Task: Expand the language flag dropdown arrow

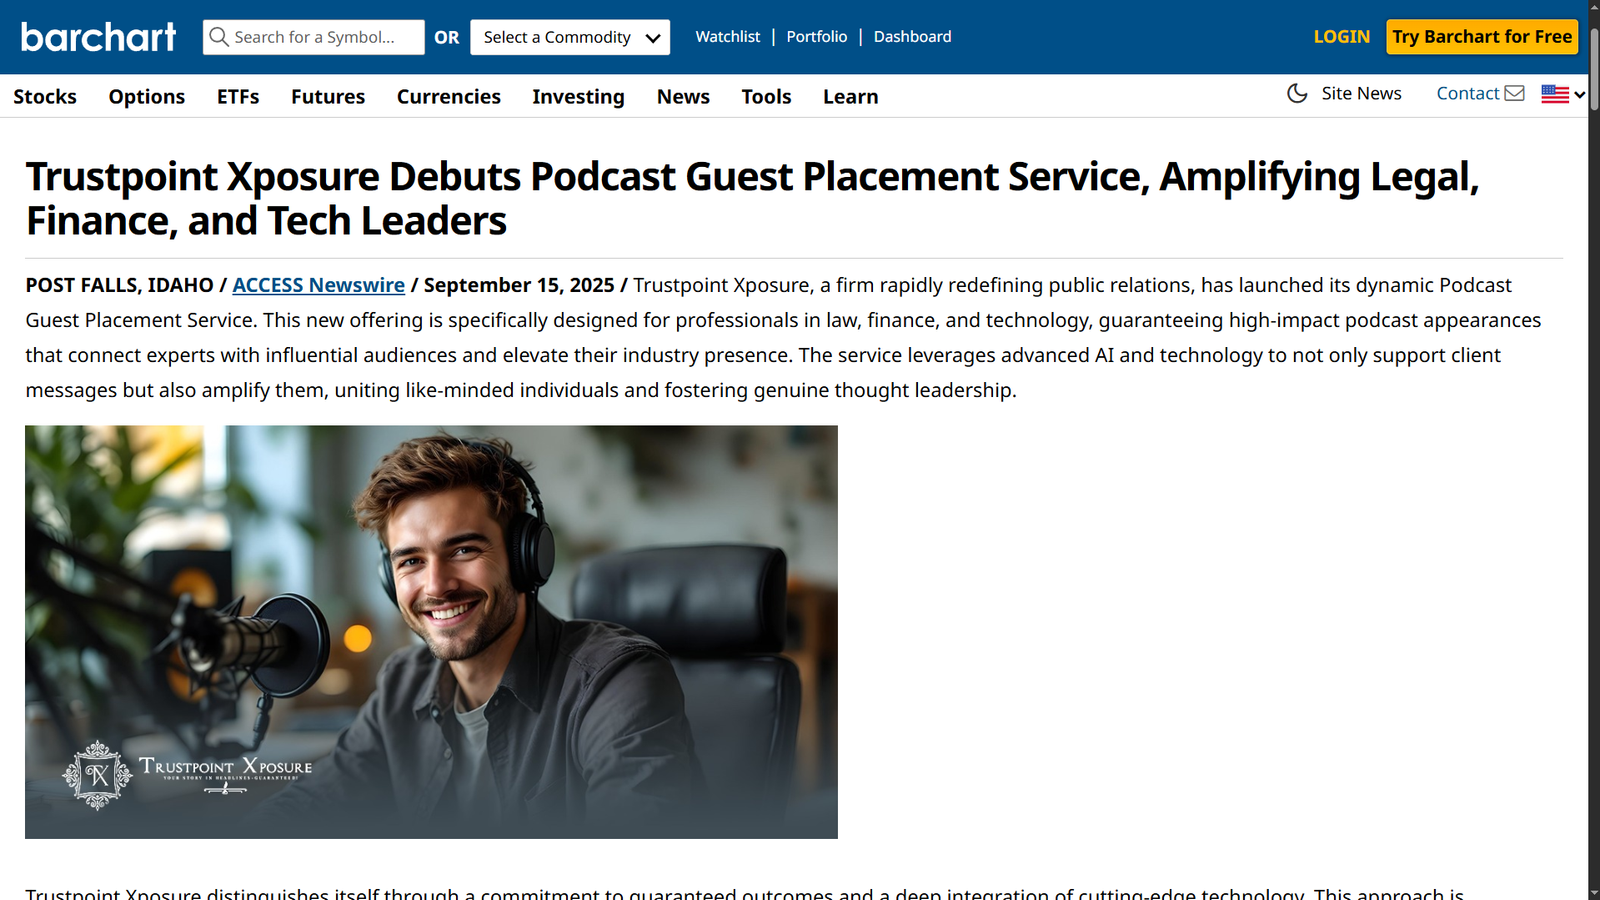Action: click(1579, 94)
